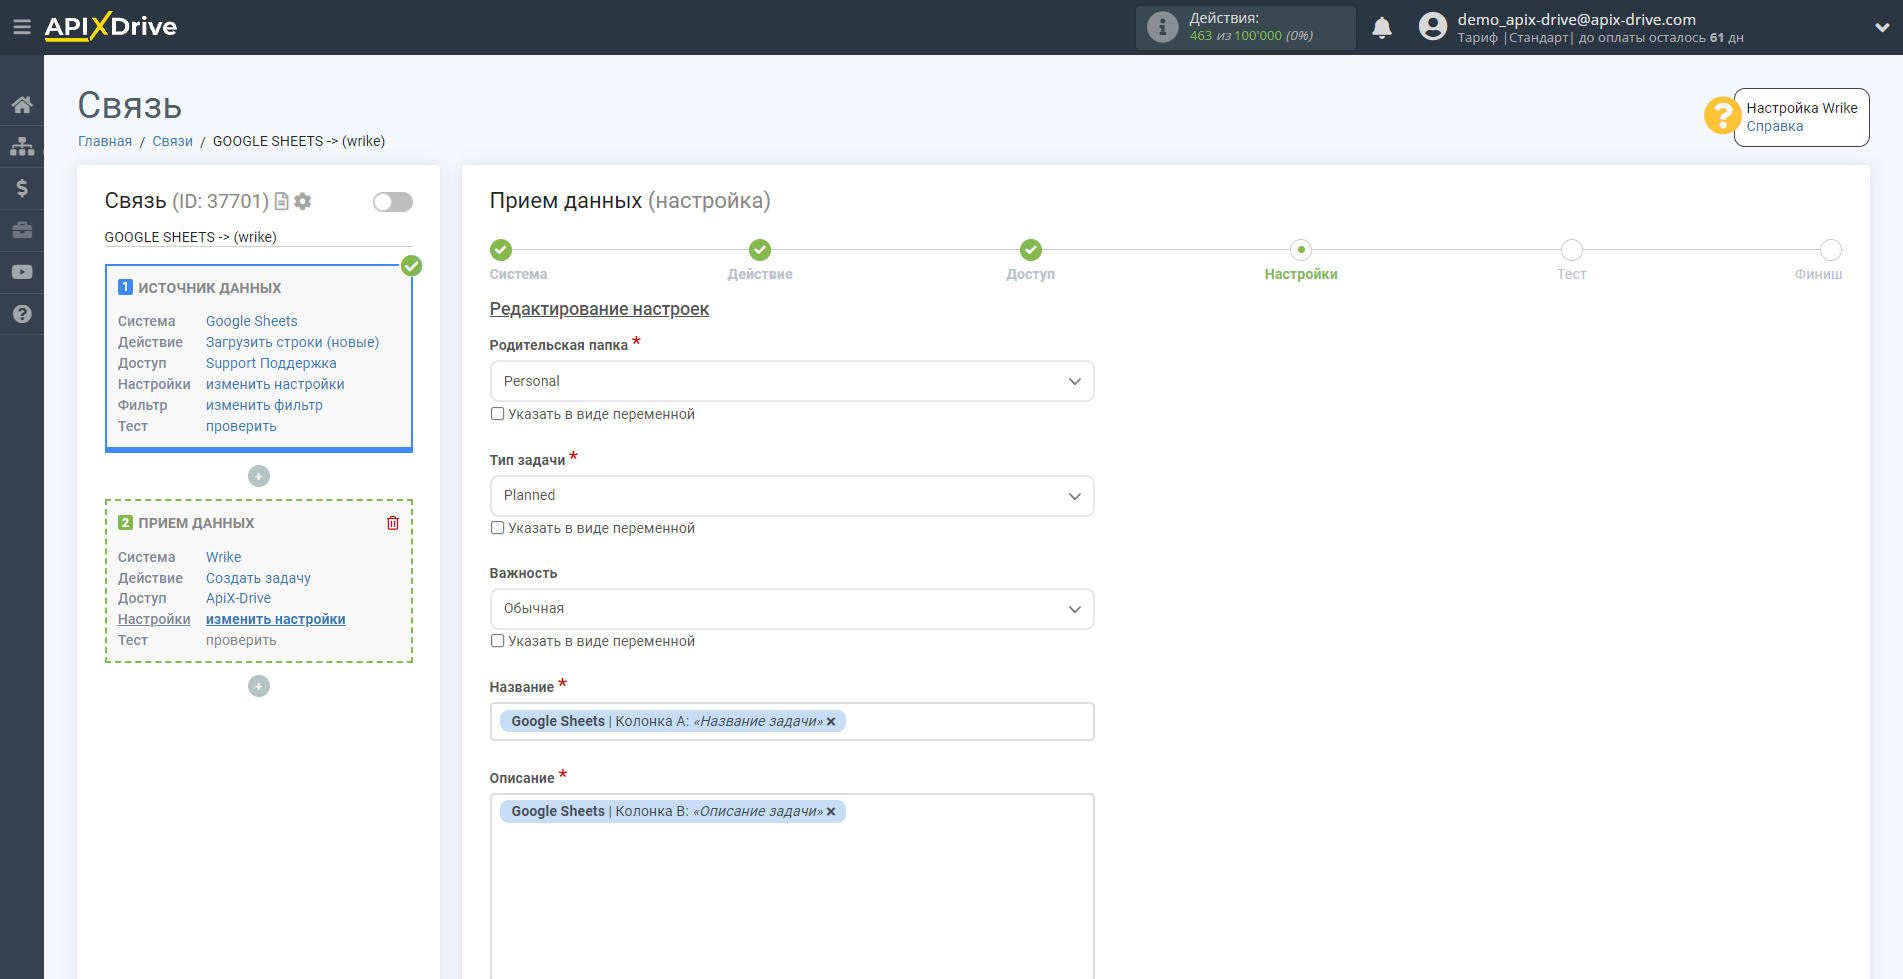The height and width of the screenshot is (979, 1903).
Task: Click source изменить настройки link
Action: [x=275, y=384]
